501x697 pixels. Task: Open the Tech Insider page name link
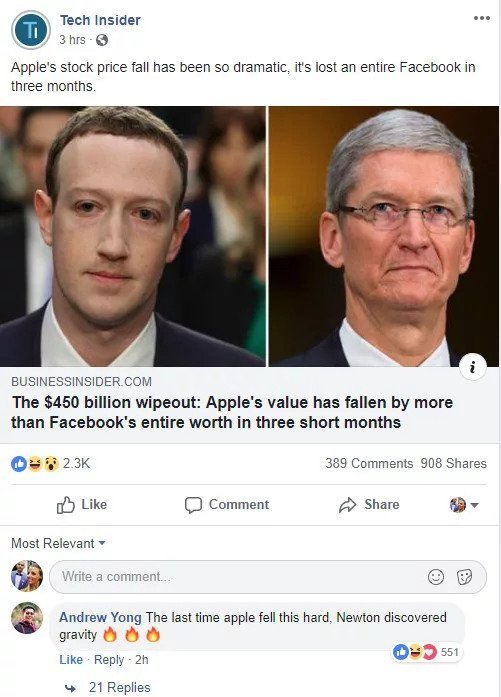(100, 20)
